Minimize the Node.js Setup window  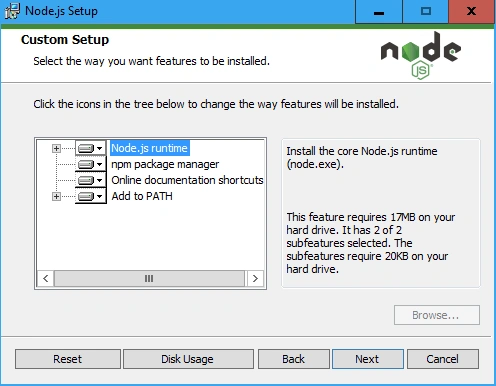[379, 12]
